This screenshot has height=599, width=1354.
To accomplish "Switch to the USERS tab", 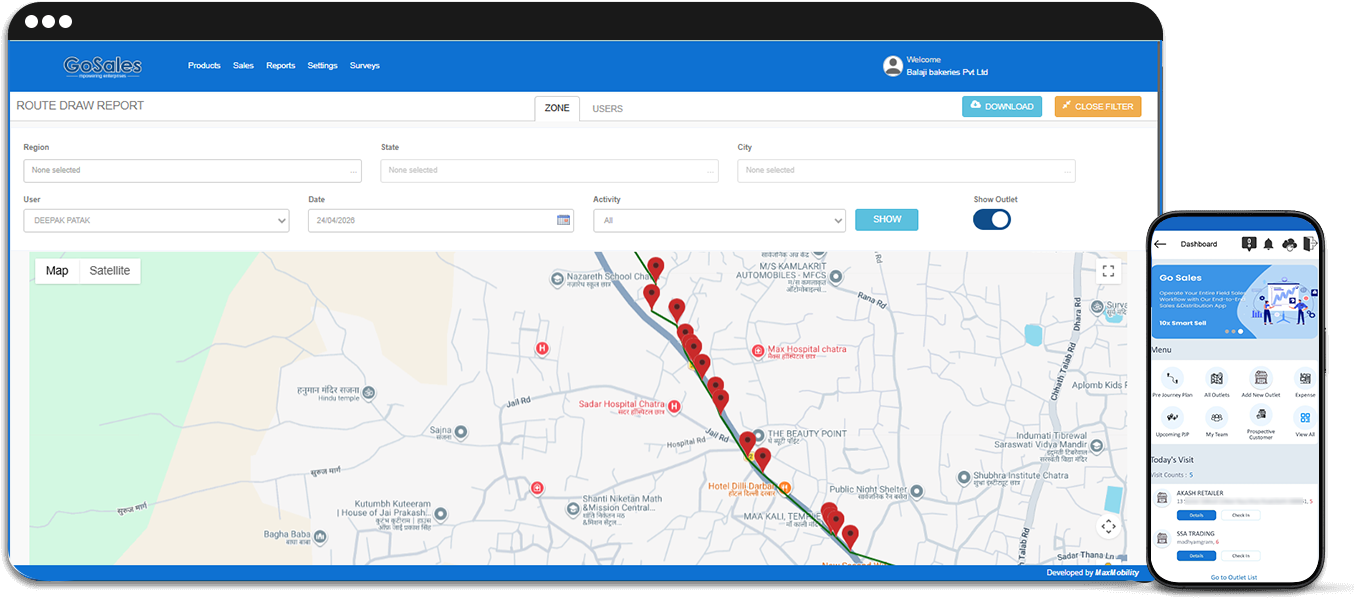I will click(x=607, y=108).
